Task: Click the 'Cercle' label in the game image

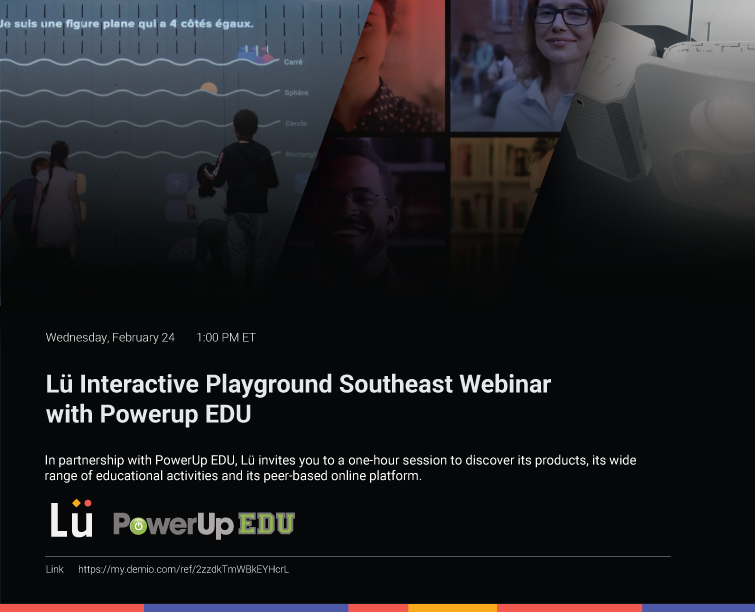Action: (296, 123)
